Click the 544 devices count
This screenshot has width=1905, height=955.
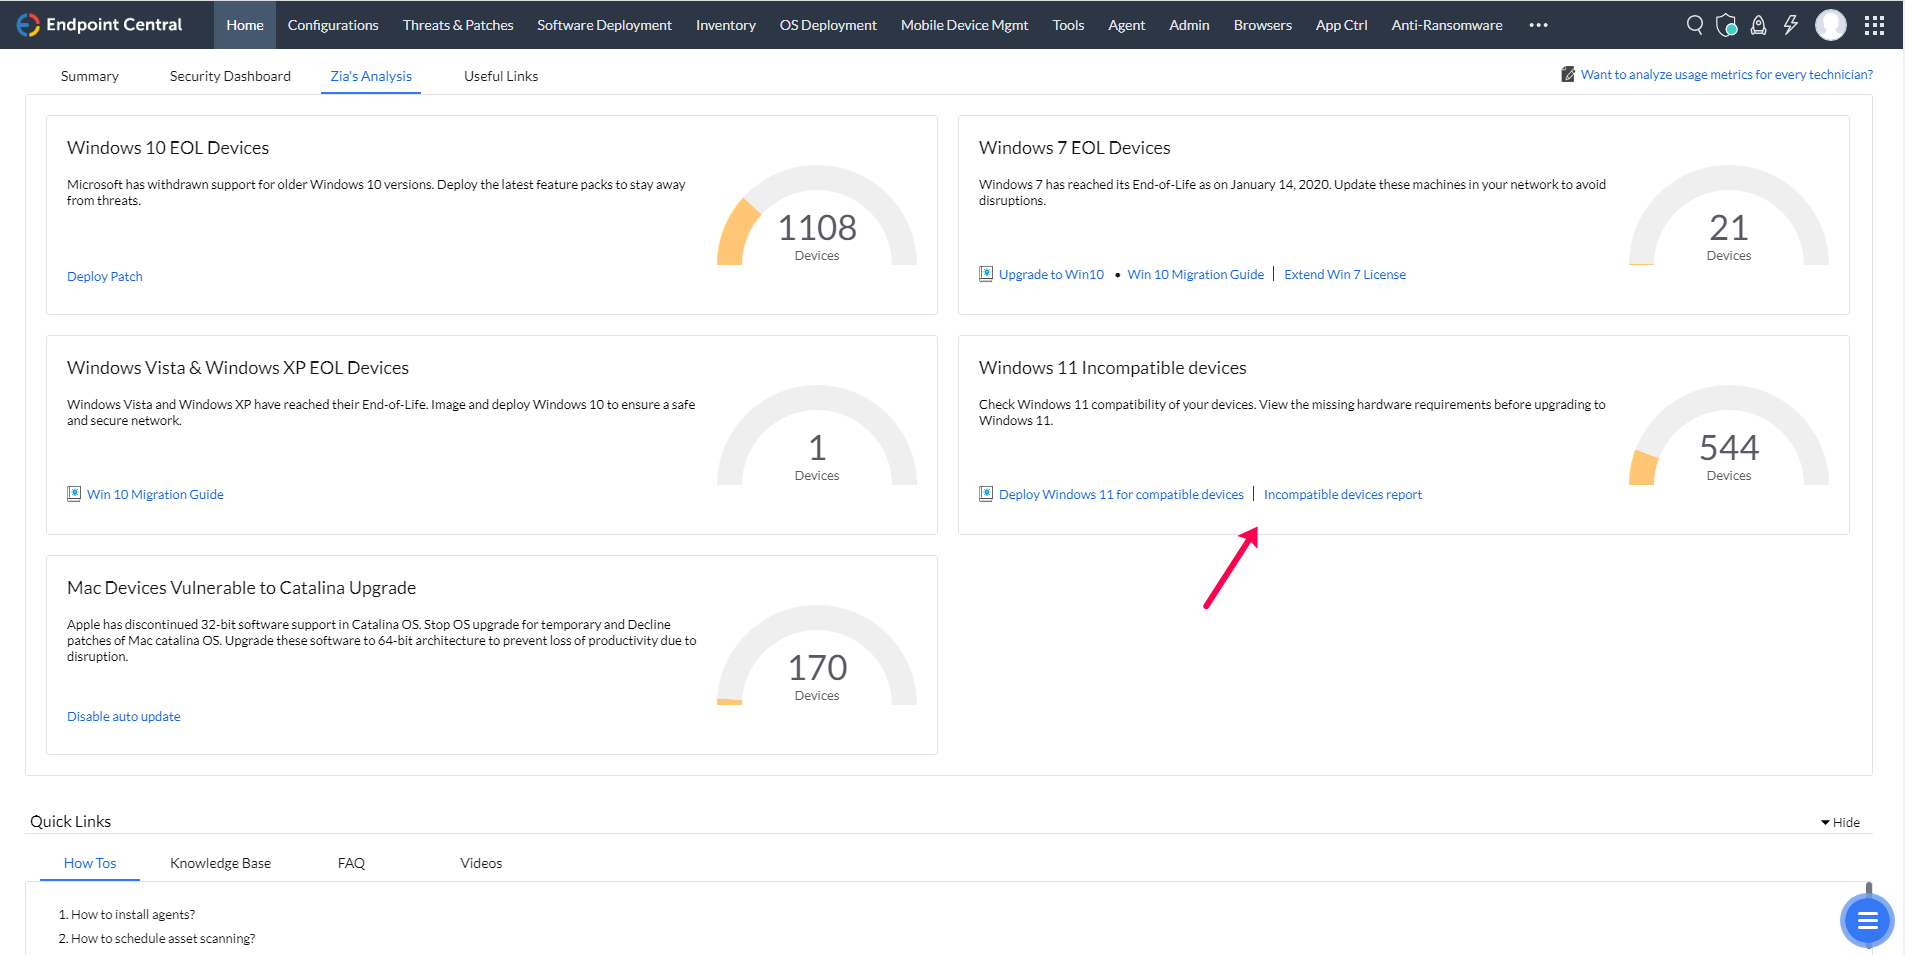tap(1729, 449)
